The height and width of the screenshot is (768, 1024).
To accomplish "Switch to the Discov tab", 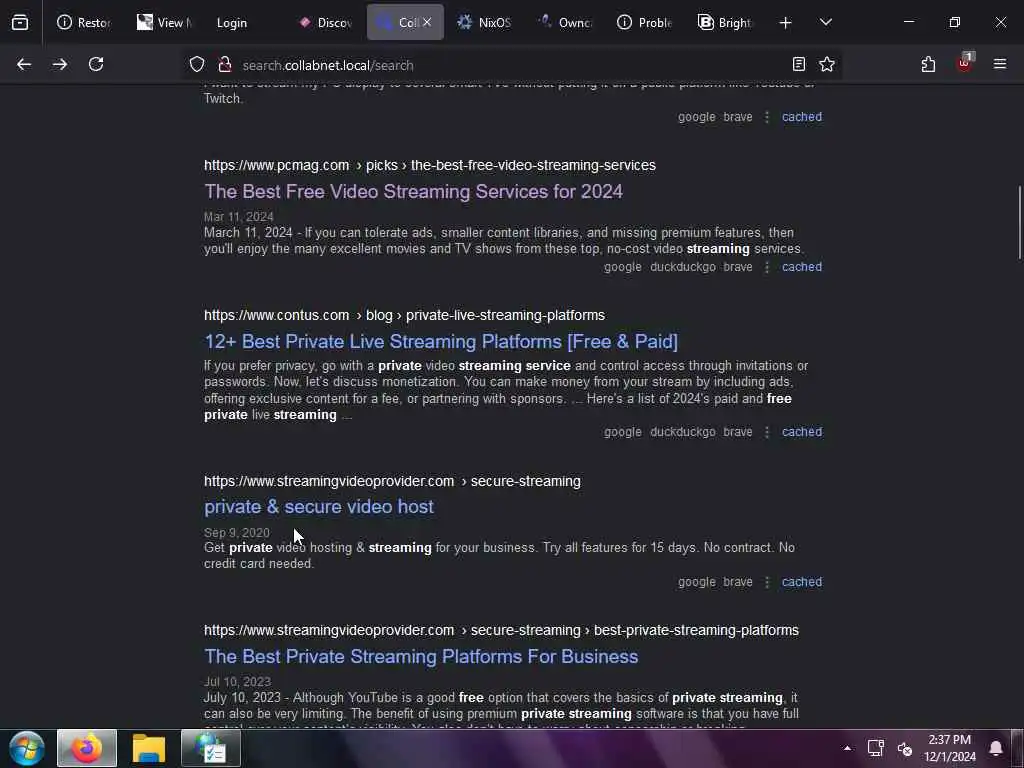I will [x=325, y=23].
